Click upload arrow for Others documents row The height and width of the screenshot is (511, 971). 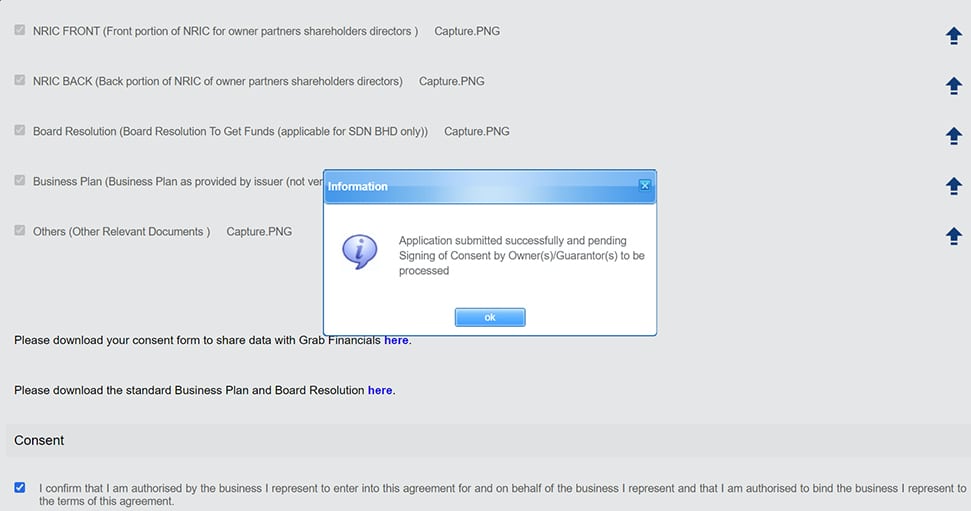tap(954, 236)
